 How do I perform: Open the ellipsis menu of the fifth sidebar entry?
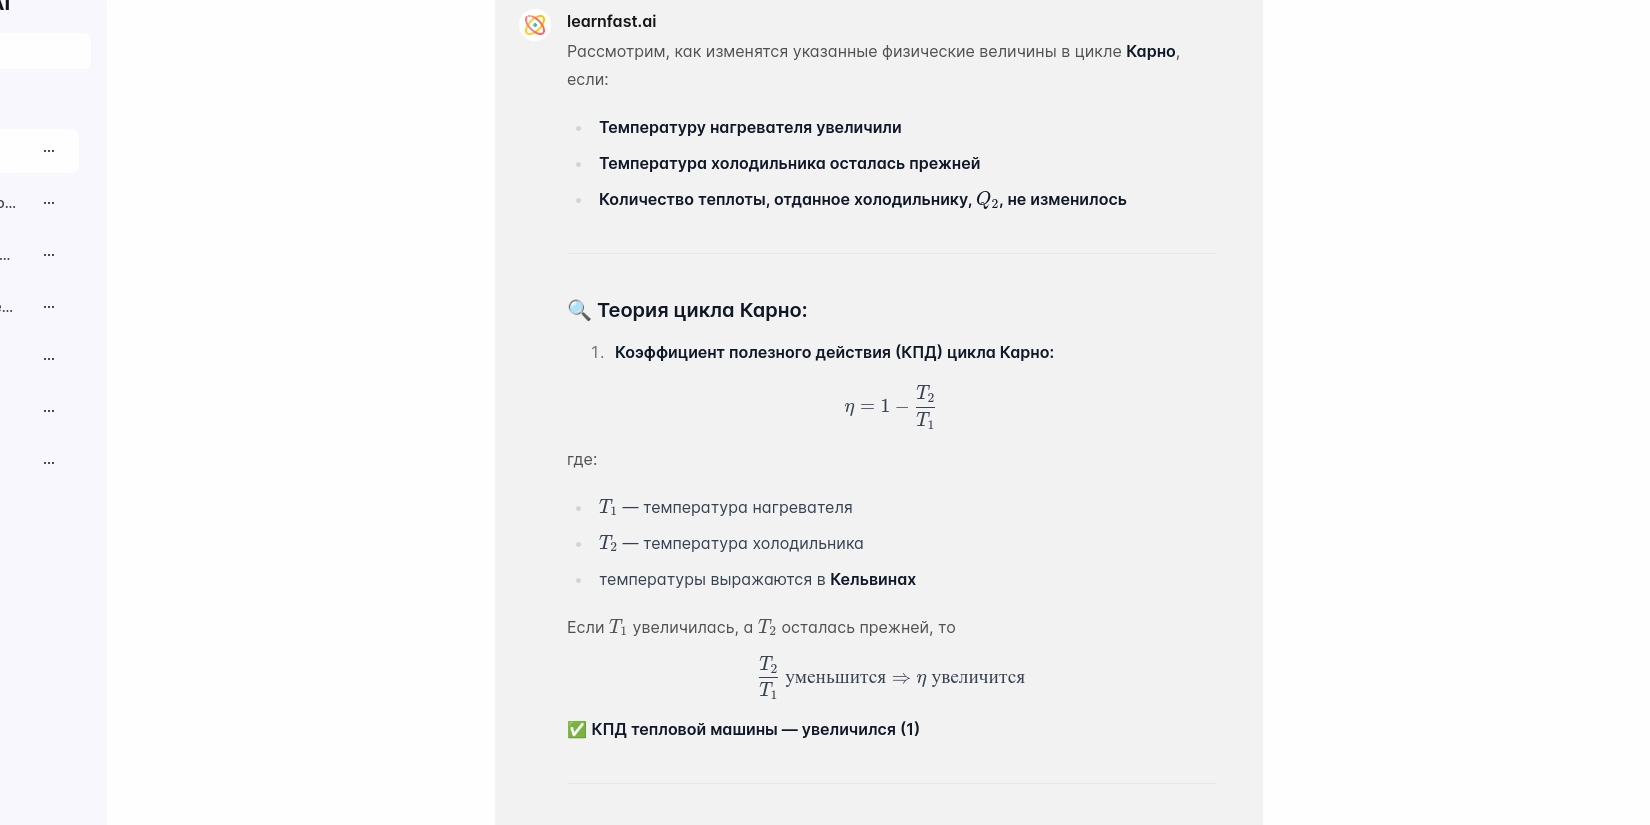(48, 357)
